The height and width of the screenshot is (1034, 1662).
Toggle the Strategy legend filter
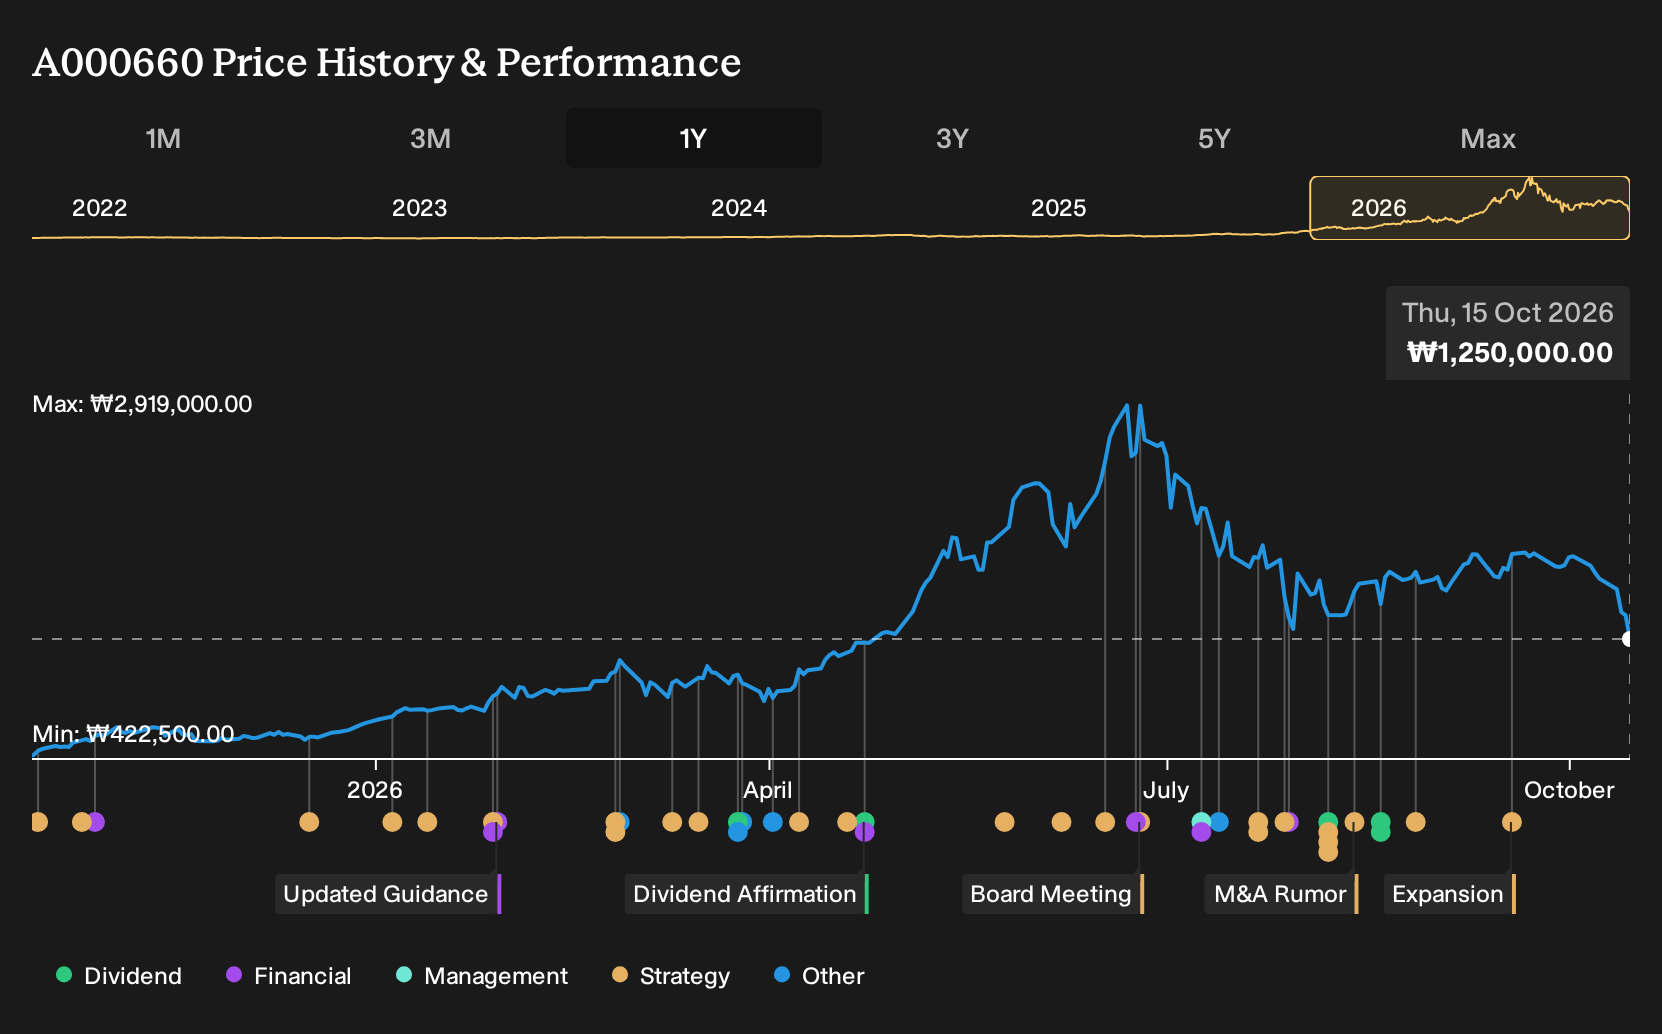671,976
